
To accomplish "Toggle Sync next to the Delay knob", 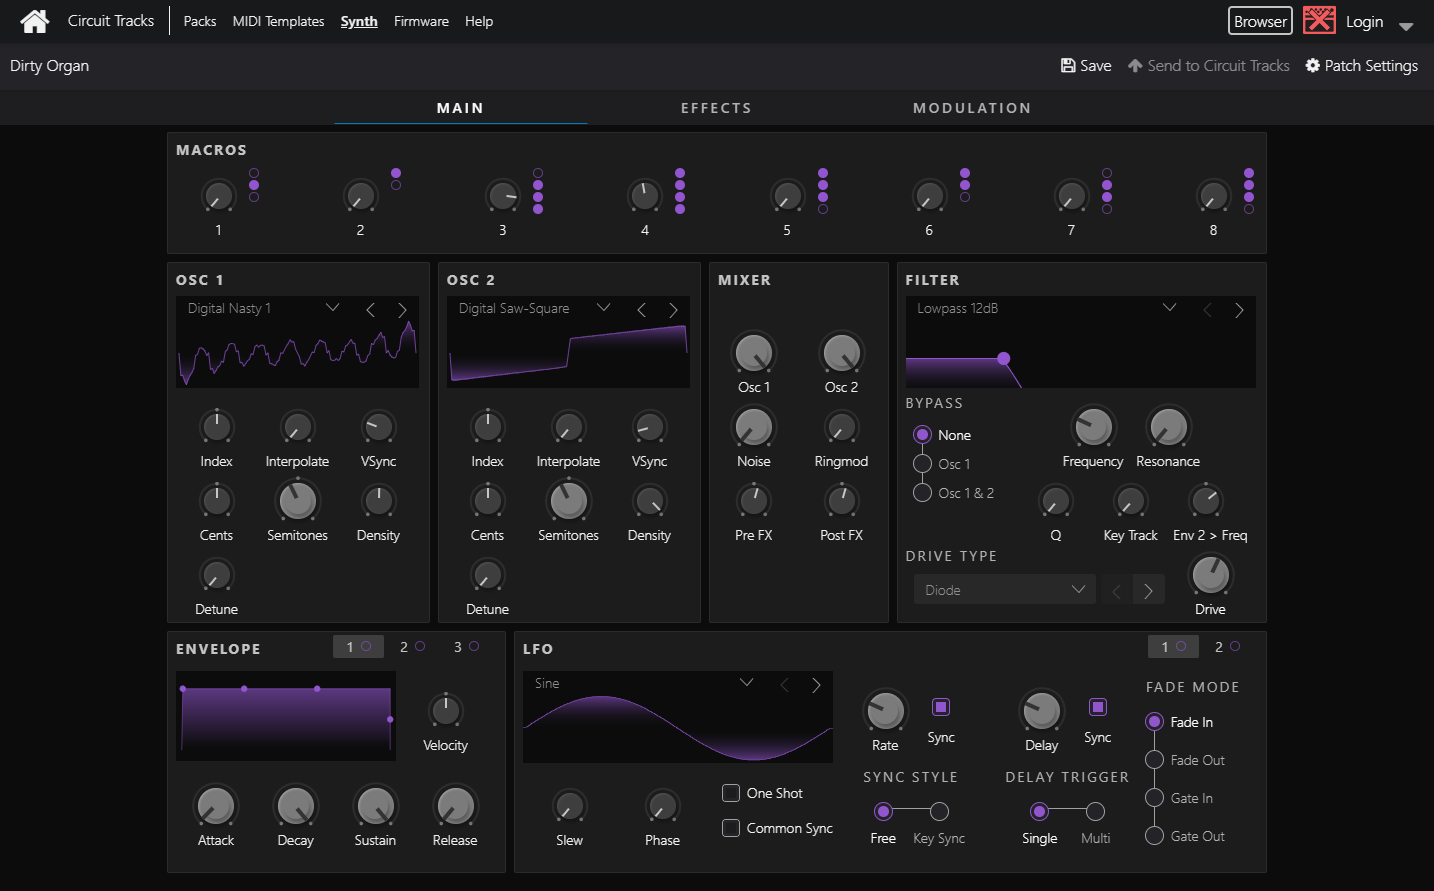I will (x=1097, y=707).
